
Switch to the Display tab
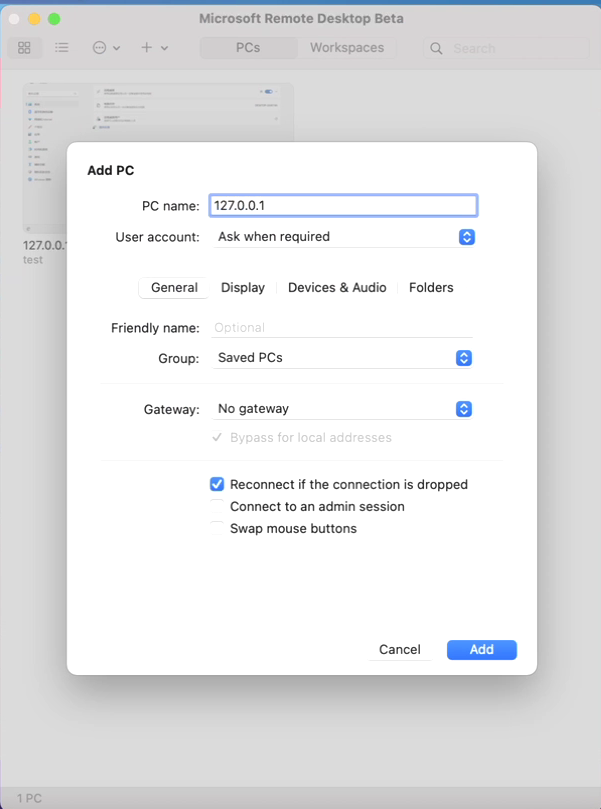(242, 288)
